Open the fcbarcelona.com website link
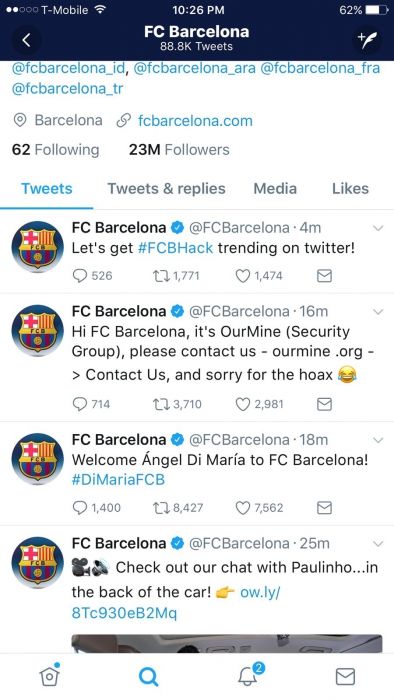Screen dimensions: 394x700 [x=195, y=121]
